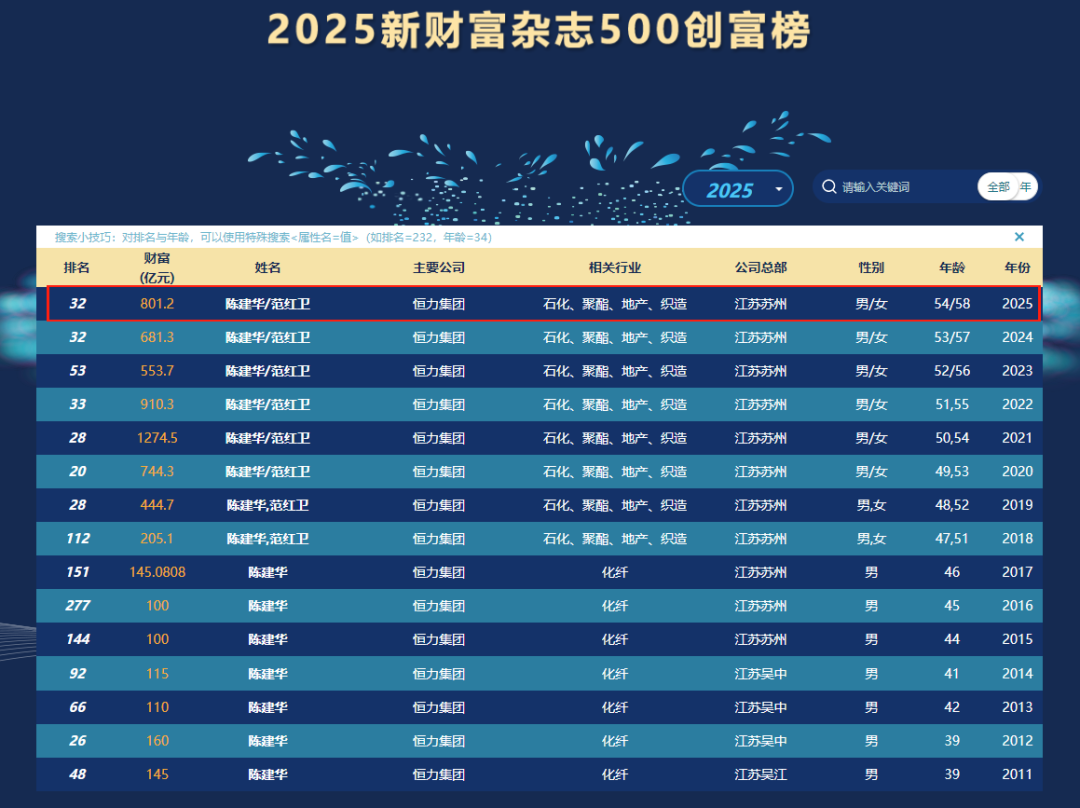
Task: Click rank 92 in the 2014 row
Action: pos(77,673)
